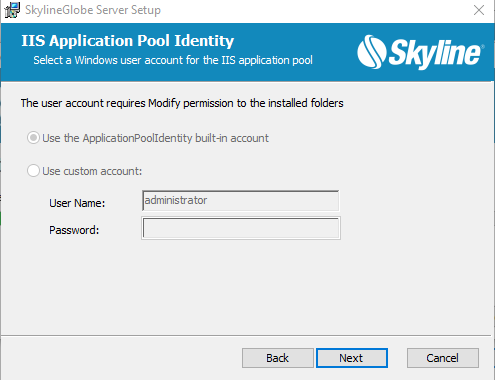
Task: Focus the Password input field
Action: (x=241, y=228)
